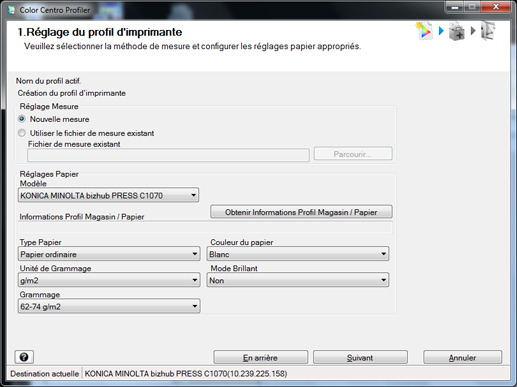
Task: Click the 'Création du profil d'imprimante' text
Action: click(x=72, y=93)
